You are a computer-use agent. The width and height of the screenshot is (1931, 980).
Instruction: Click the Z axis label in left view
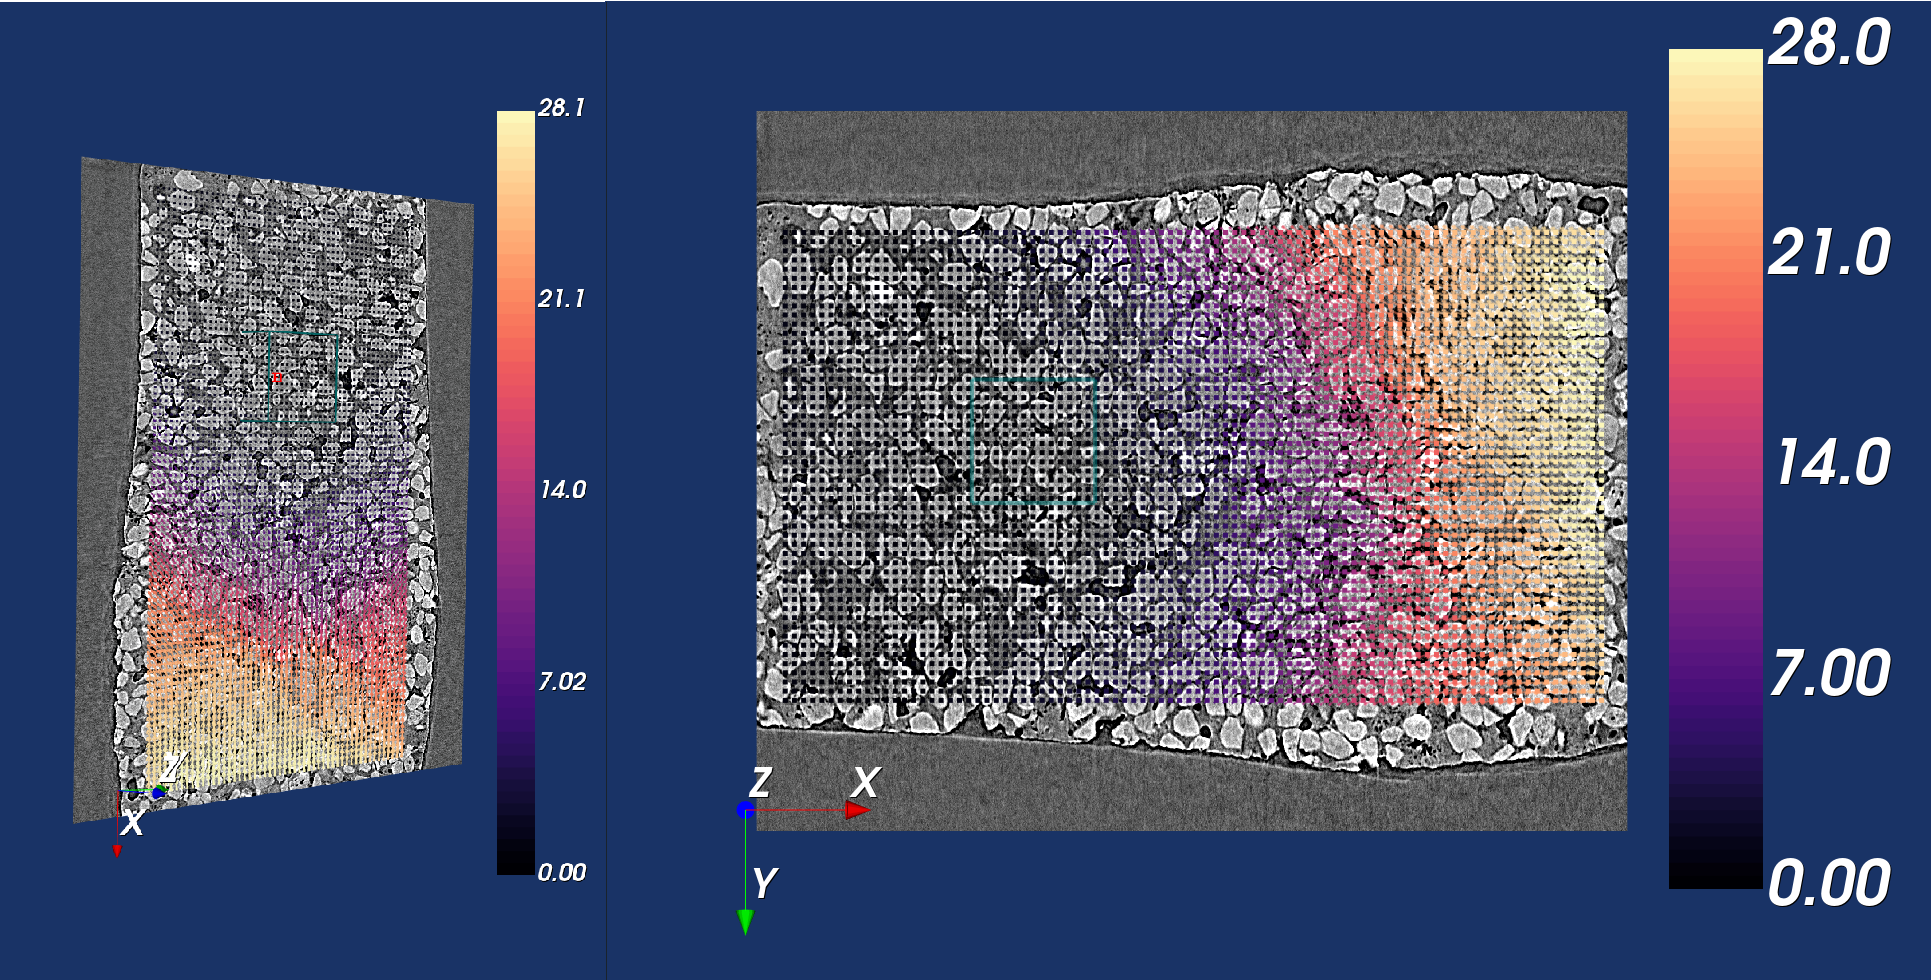click(171, 768)
